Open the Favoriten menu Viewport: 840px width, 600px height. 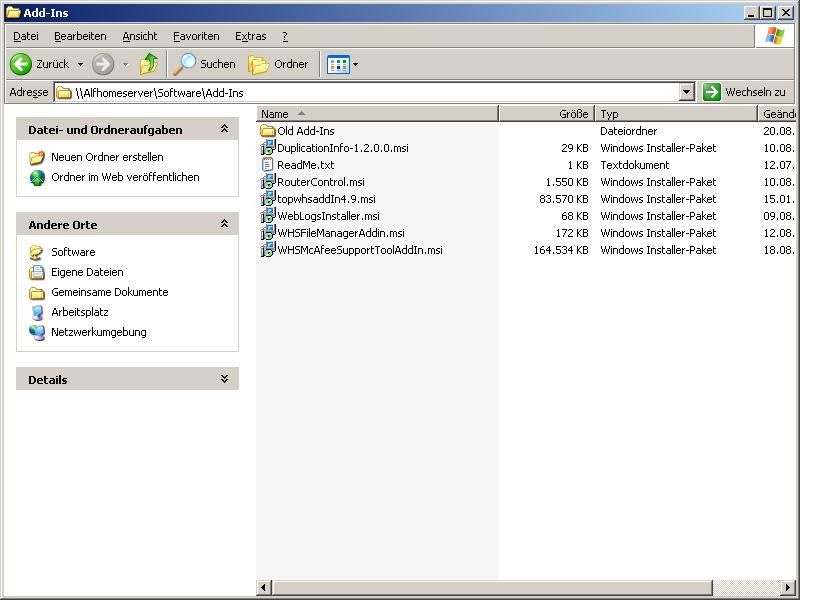click(x=196, y=36)
